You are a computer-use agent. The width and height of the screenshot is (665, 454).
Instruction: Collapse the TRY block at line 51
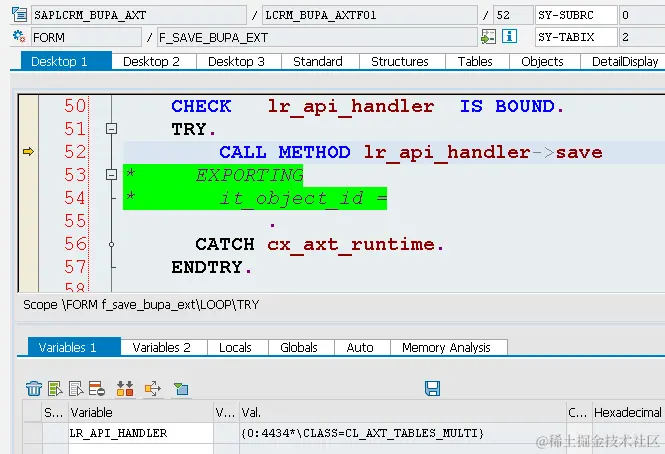(x=111, y=129)
